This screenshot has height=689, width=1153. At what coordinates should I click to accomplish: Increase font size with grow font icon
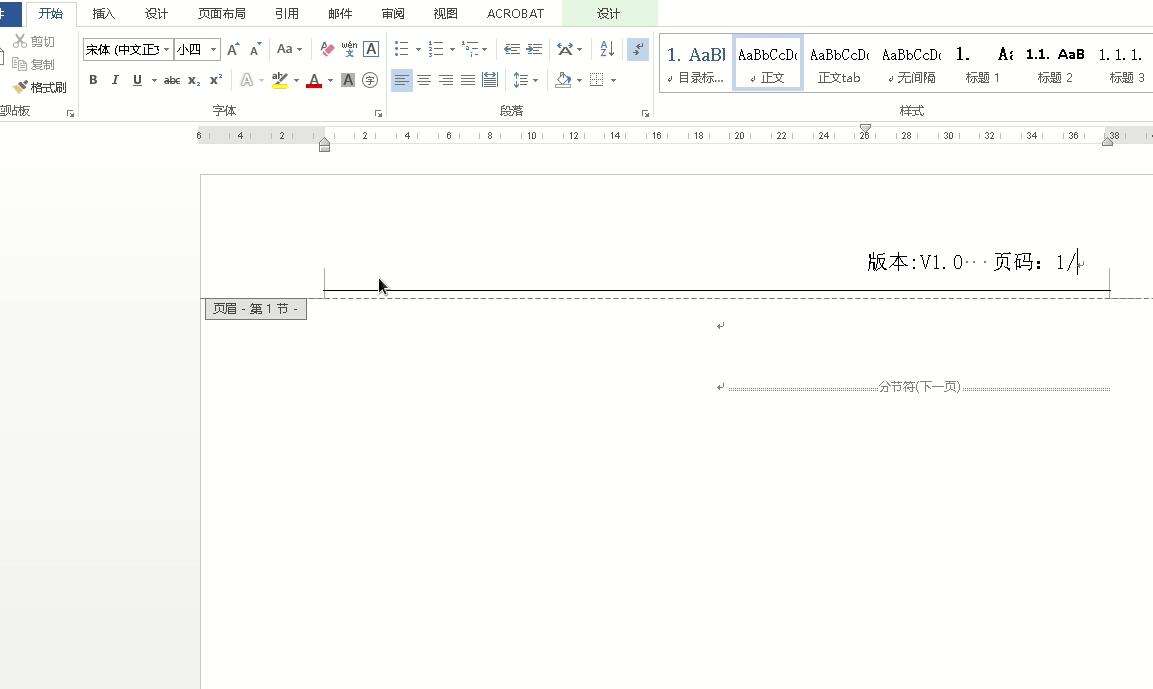tap(233, 49)
